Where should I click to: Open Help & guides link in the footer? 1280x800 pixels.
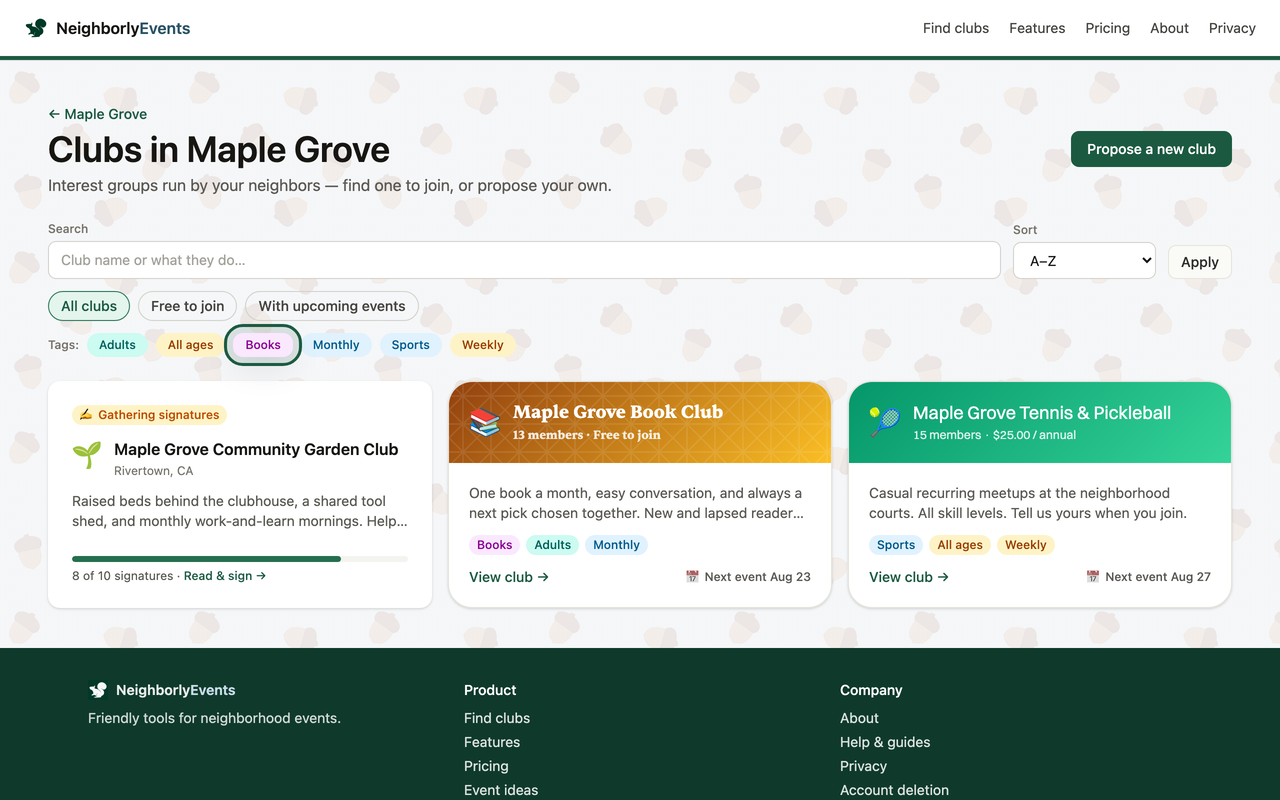[885, 742]
